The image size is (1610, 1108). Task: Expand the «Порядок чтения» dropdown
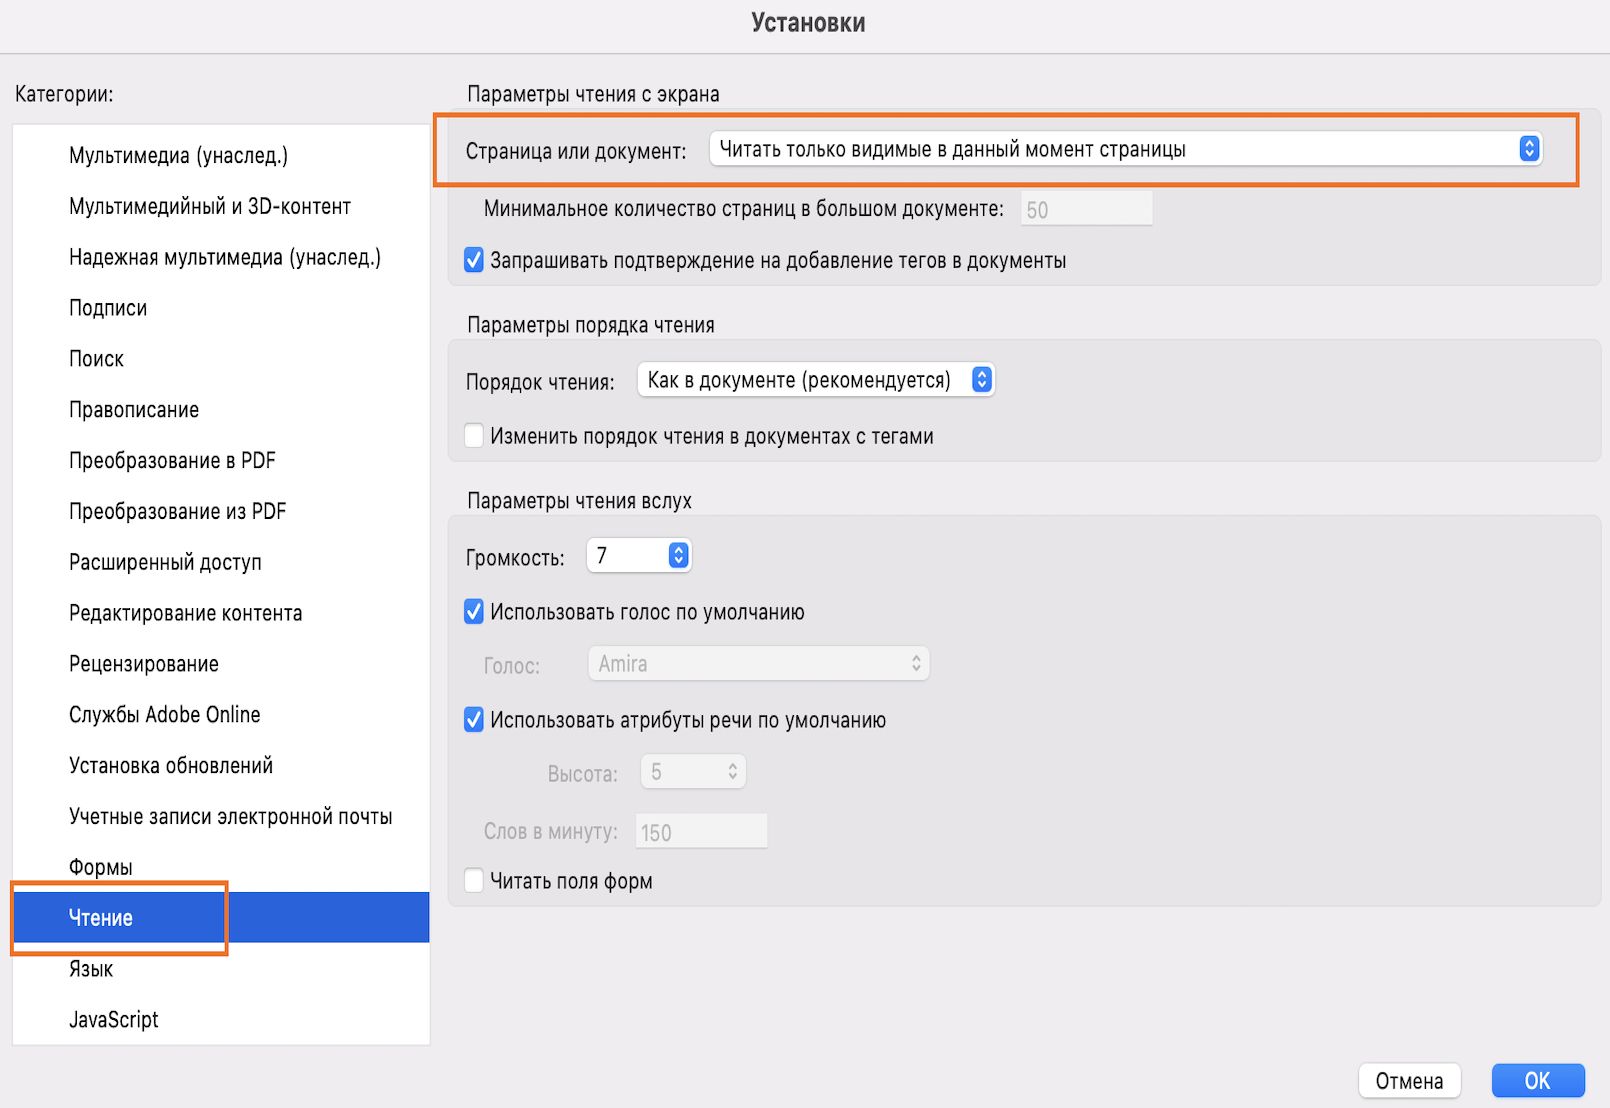[x=815, y=380]
